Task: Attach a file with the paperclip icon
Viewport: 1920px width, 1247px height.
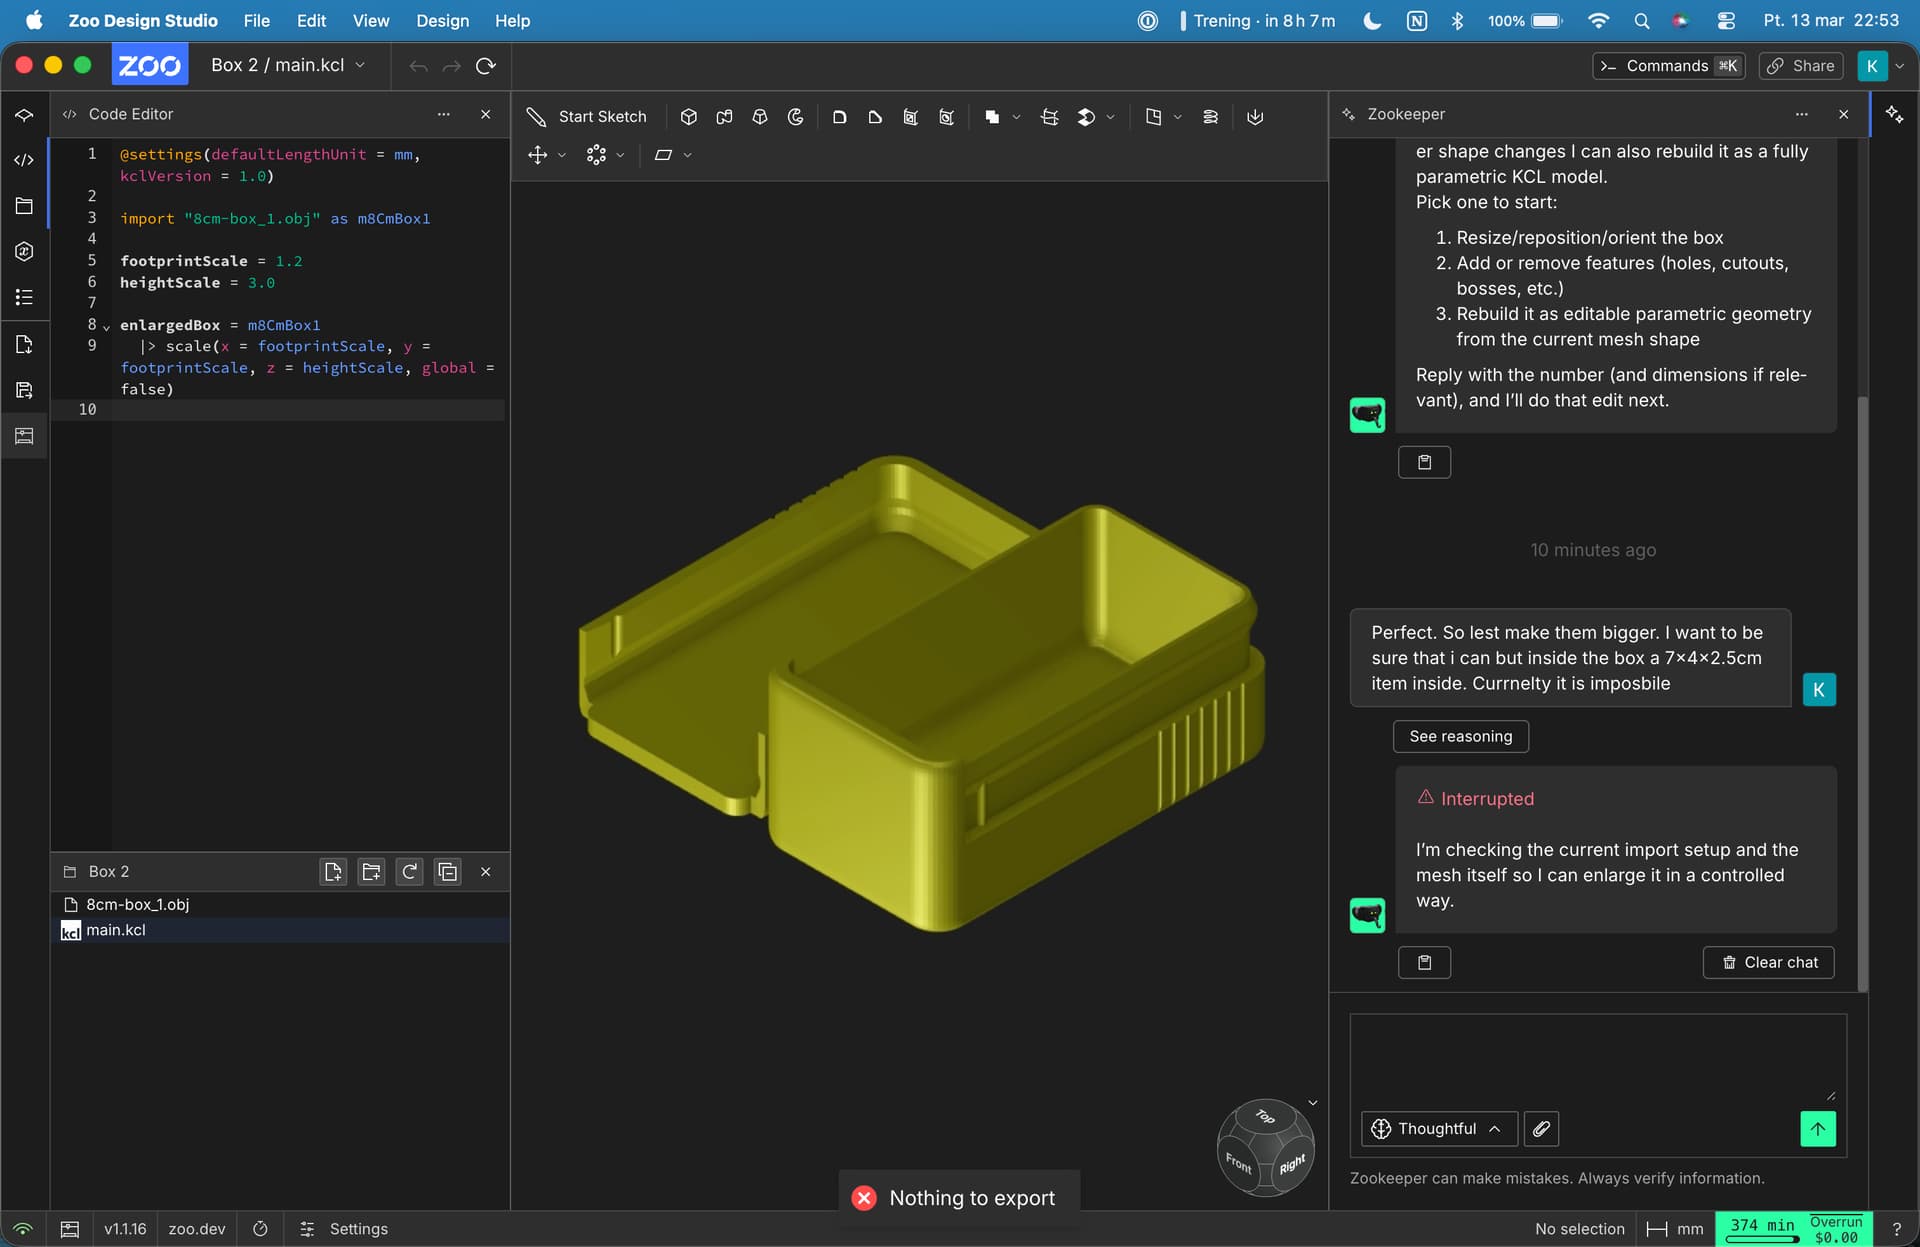Action: point(1541,1129)
